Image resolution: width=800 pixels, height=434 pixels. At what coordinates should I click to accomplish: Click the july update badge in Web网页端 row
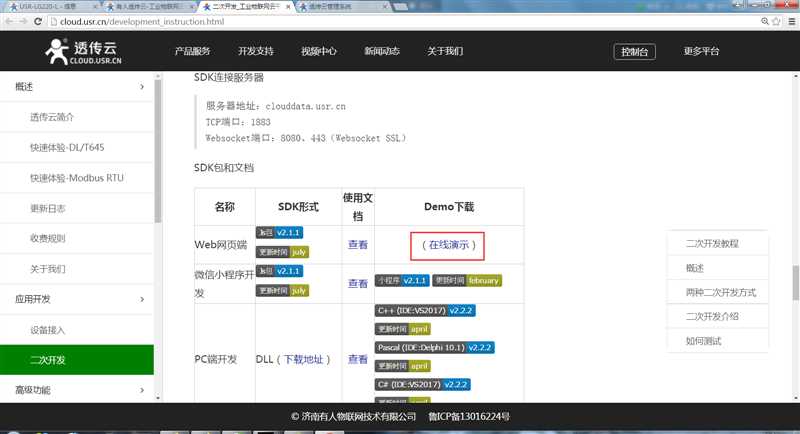pyautogui.click(x=282, y=252)
